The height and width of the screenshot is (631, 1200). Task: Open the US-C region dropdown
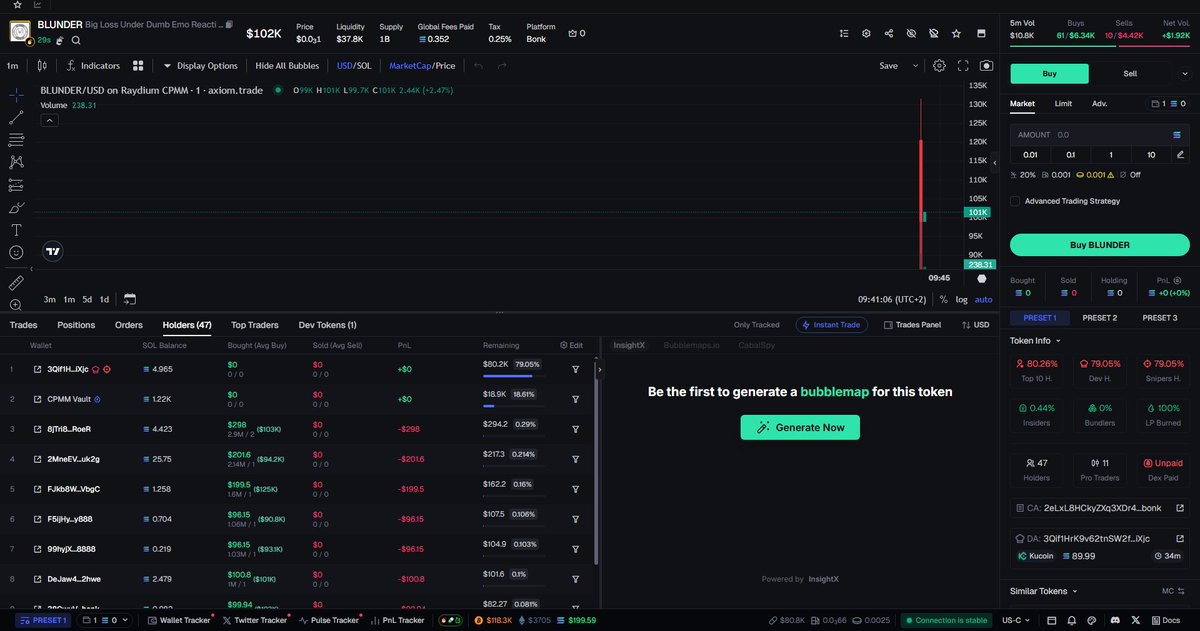pyautogui.click(x=1017, y=620)
